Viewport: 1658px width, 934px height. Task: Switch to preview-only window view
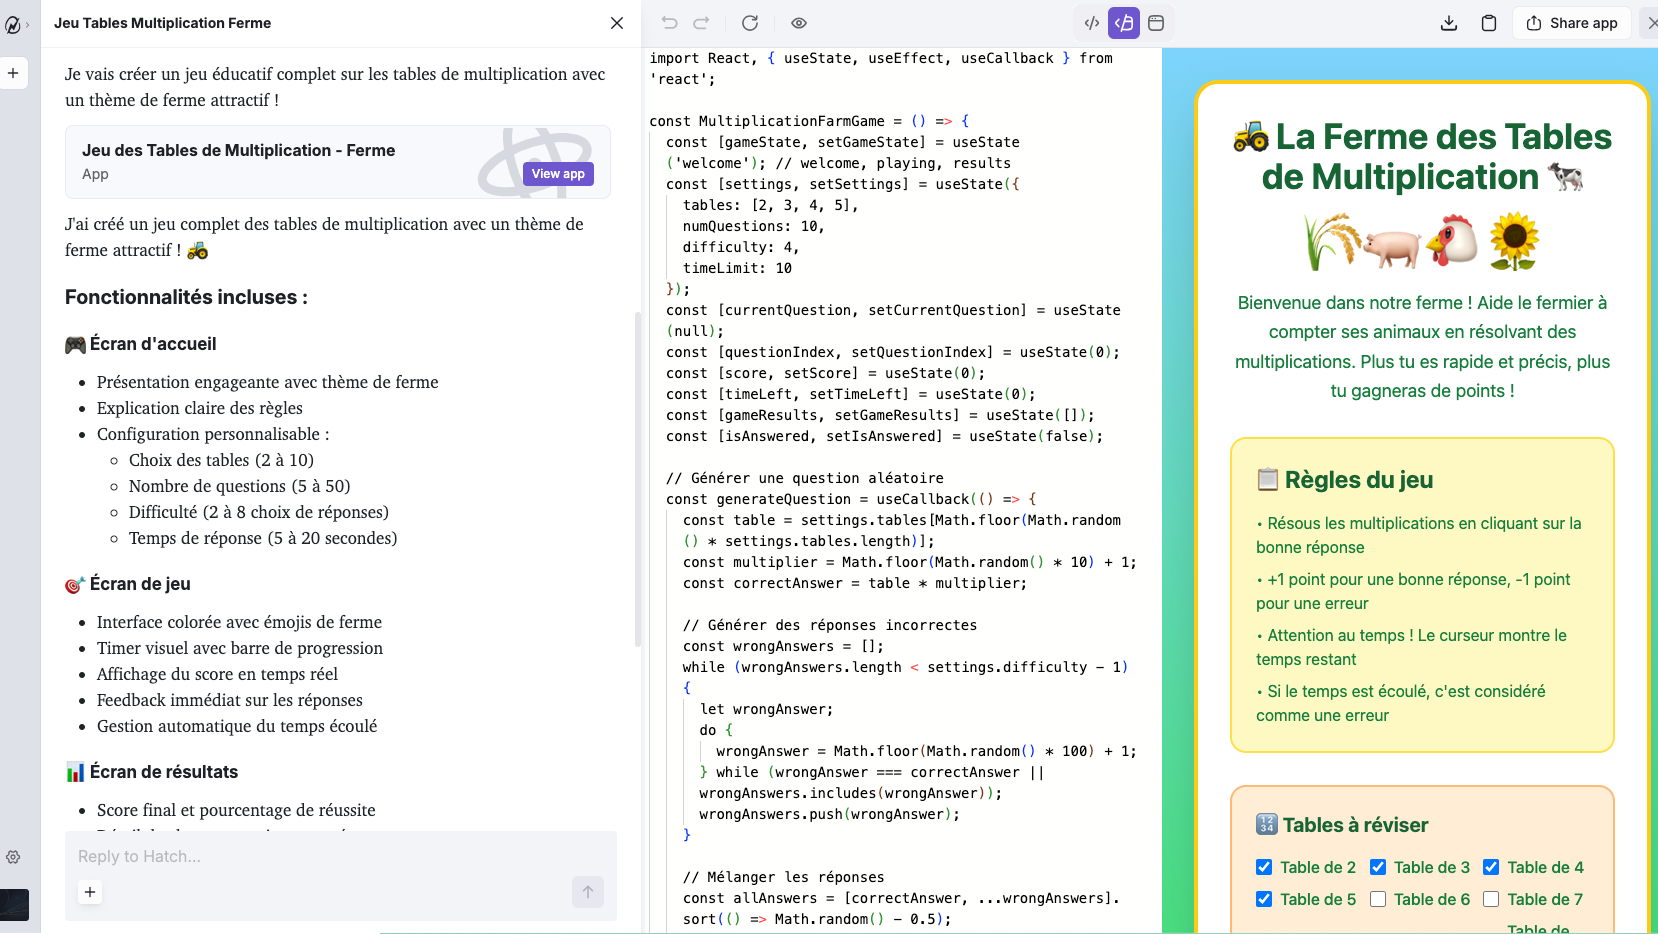[x=1156, y=23]
